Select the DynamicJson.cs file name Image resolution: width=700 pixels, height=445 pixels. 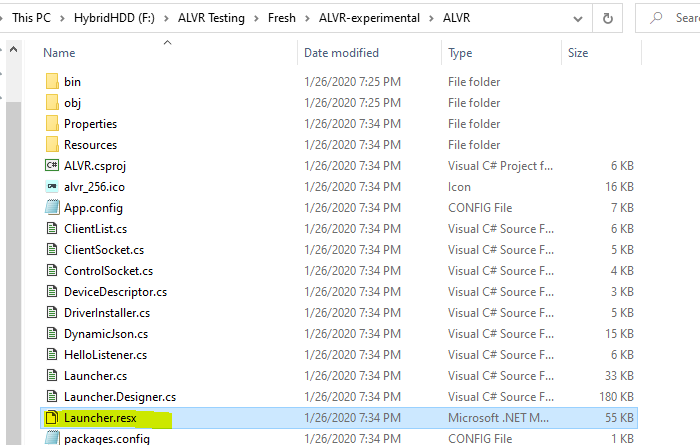pos(106,334)
